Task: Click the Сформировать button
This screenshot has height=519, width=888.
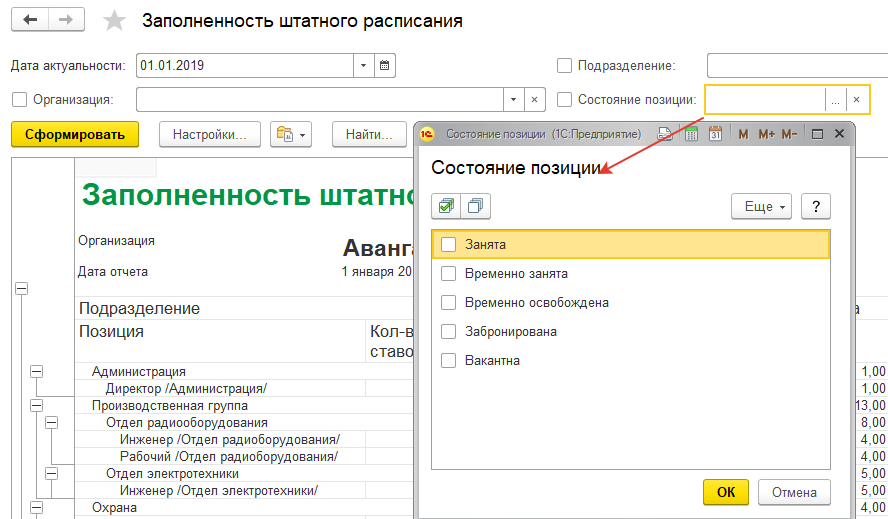Action: (75, 134)
